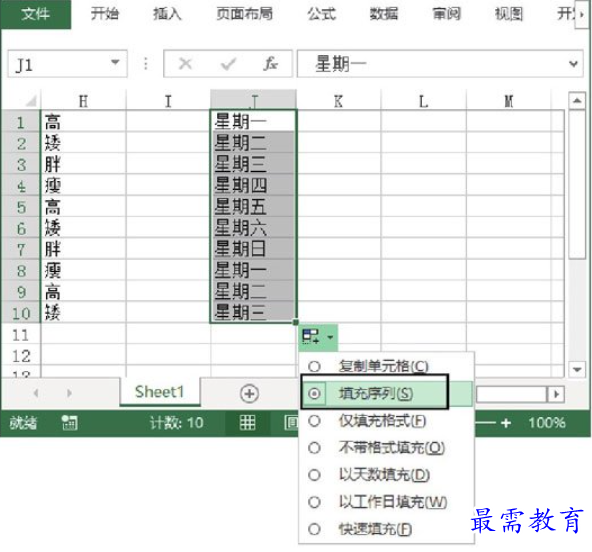Select row 1 header
Screen dimensions: 592x552
(x=21, y=122)
